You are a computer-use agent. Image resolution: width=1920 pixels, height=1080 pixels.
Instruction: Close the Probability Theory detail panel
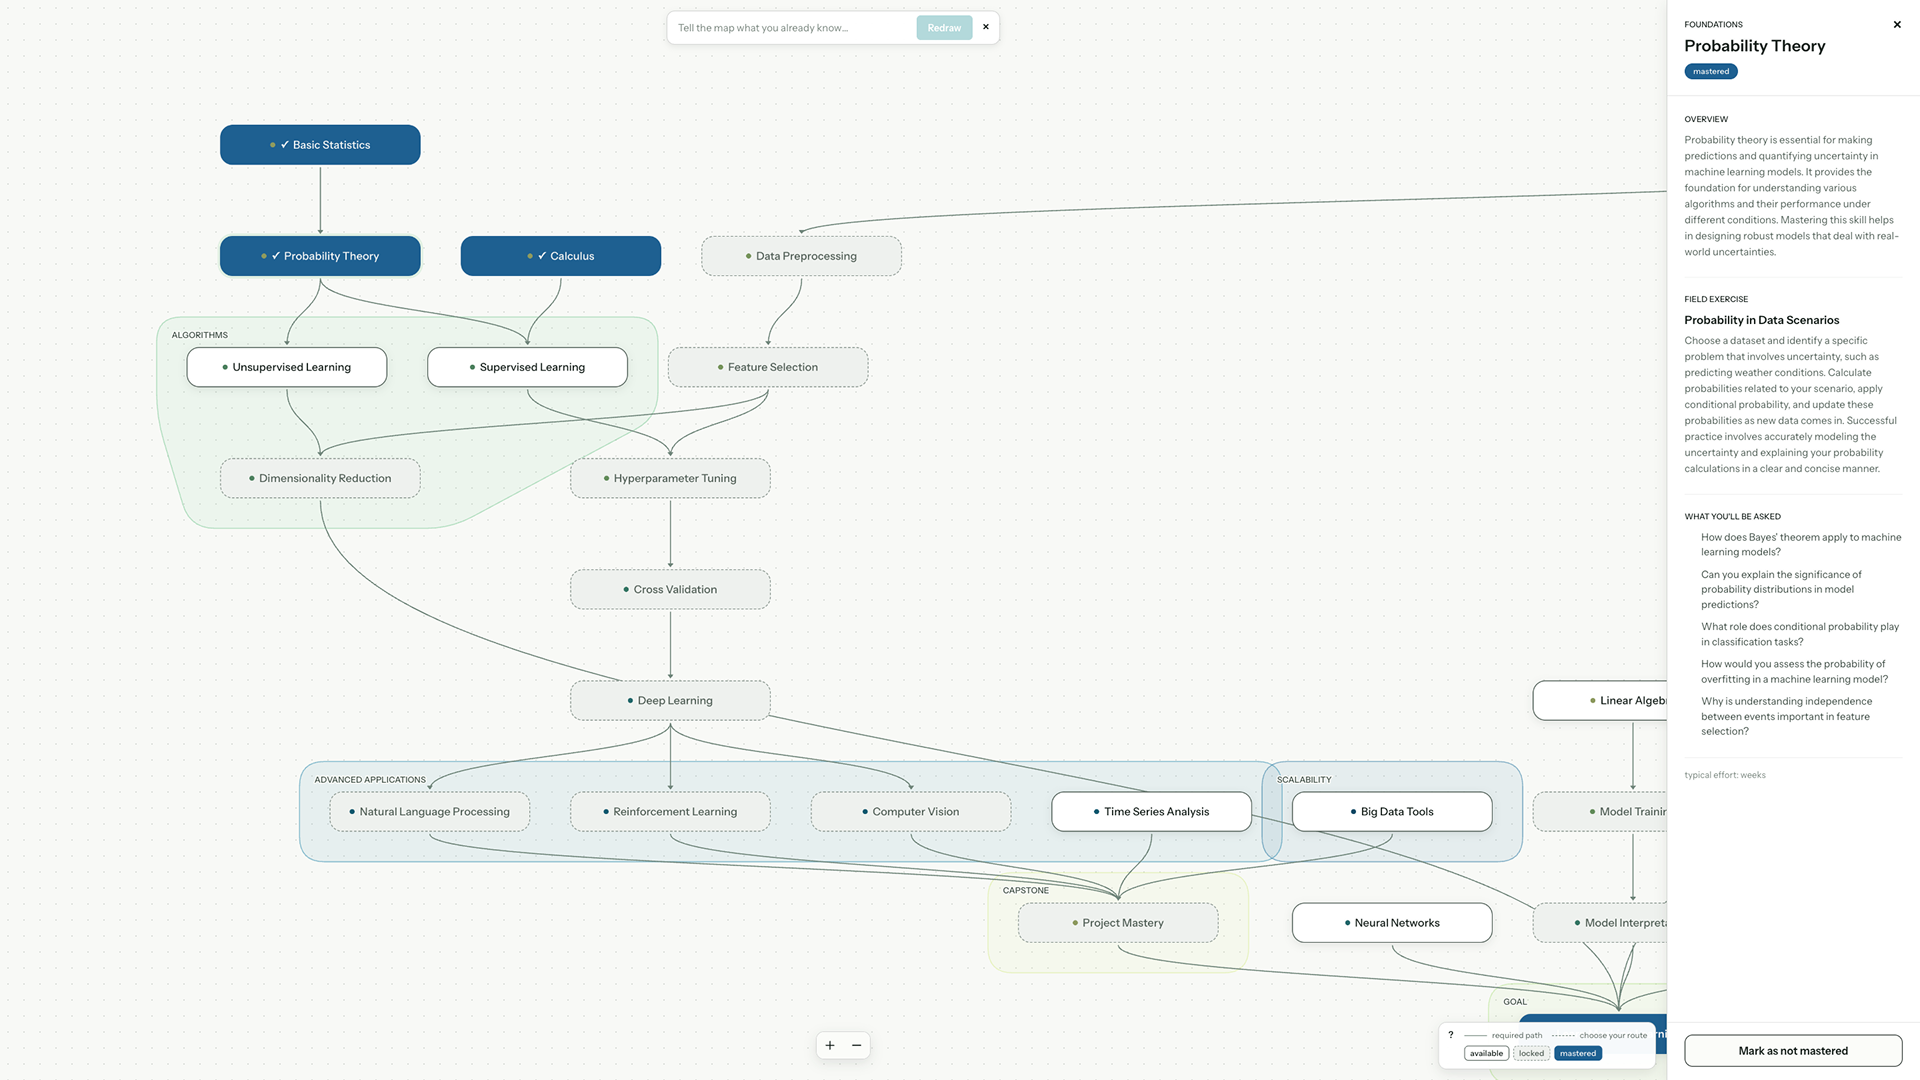click(1897, 25)
